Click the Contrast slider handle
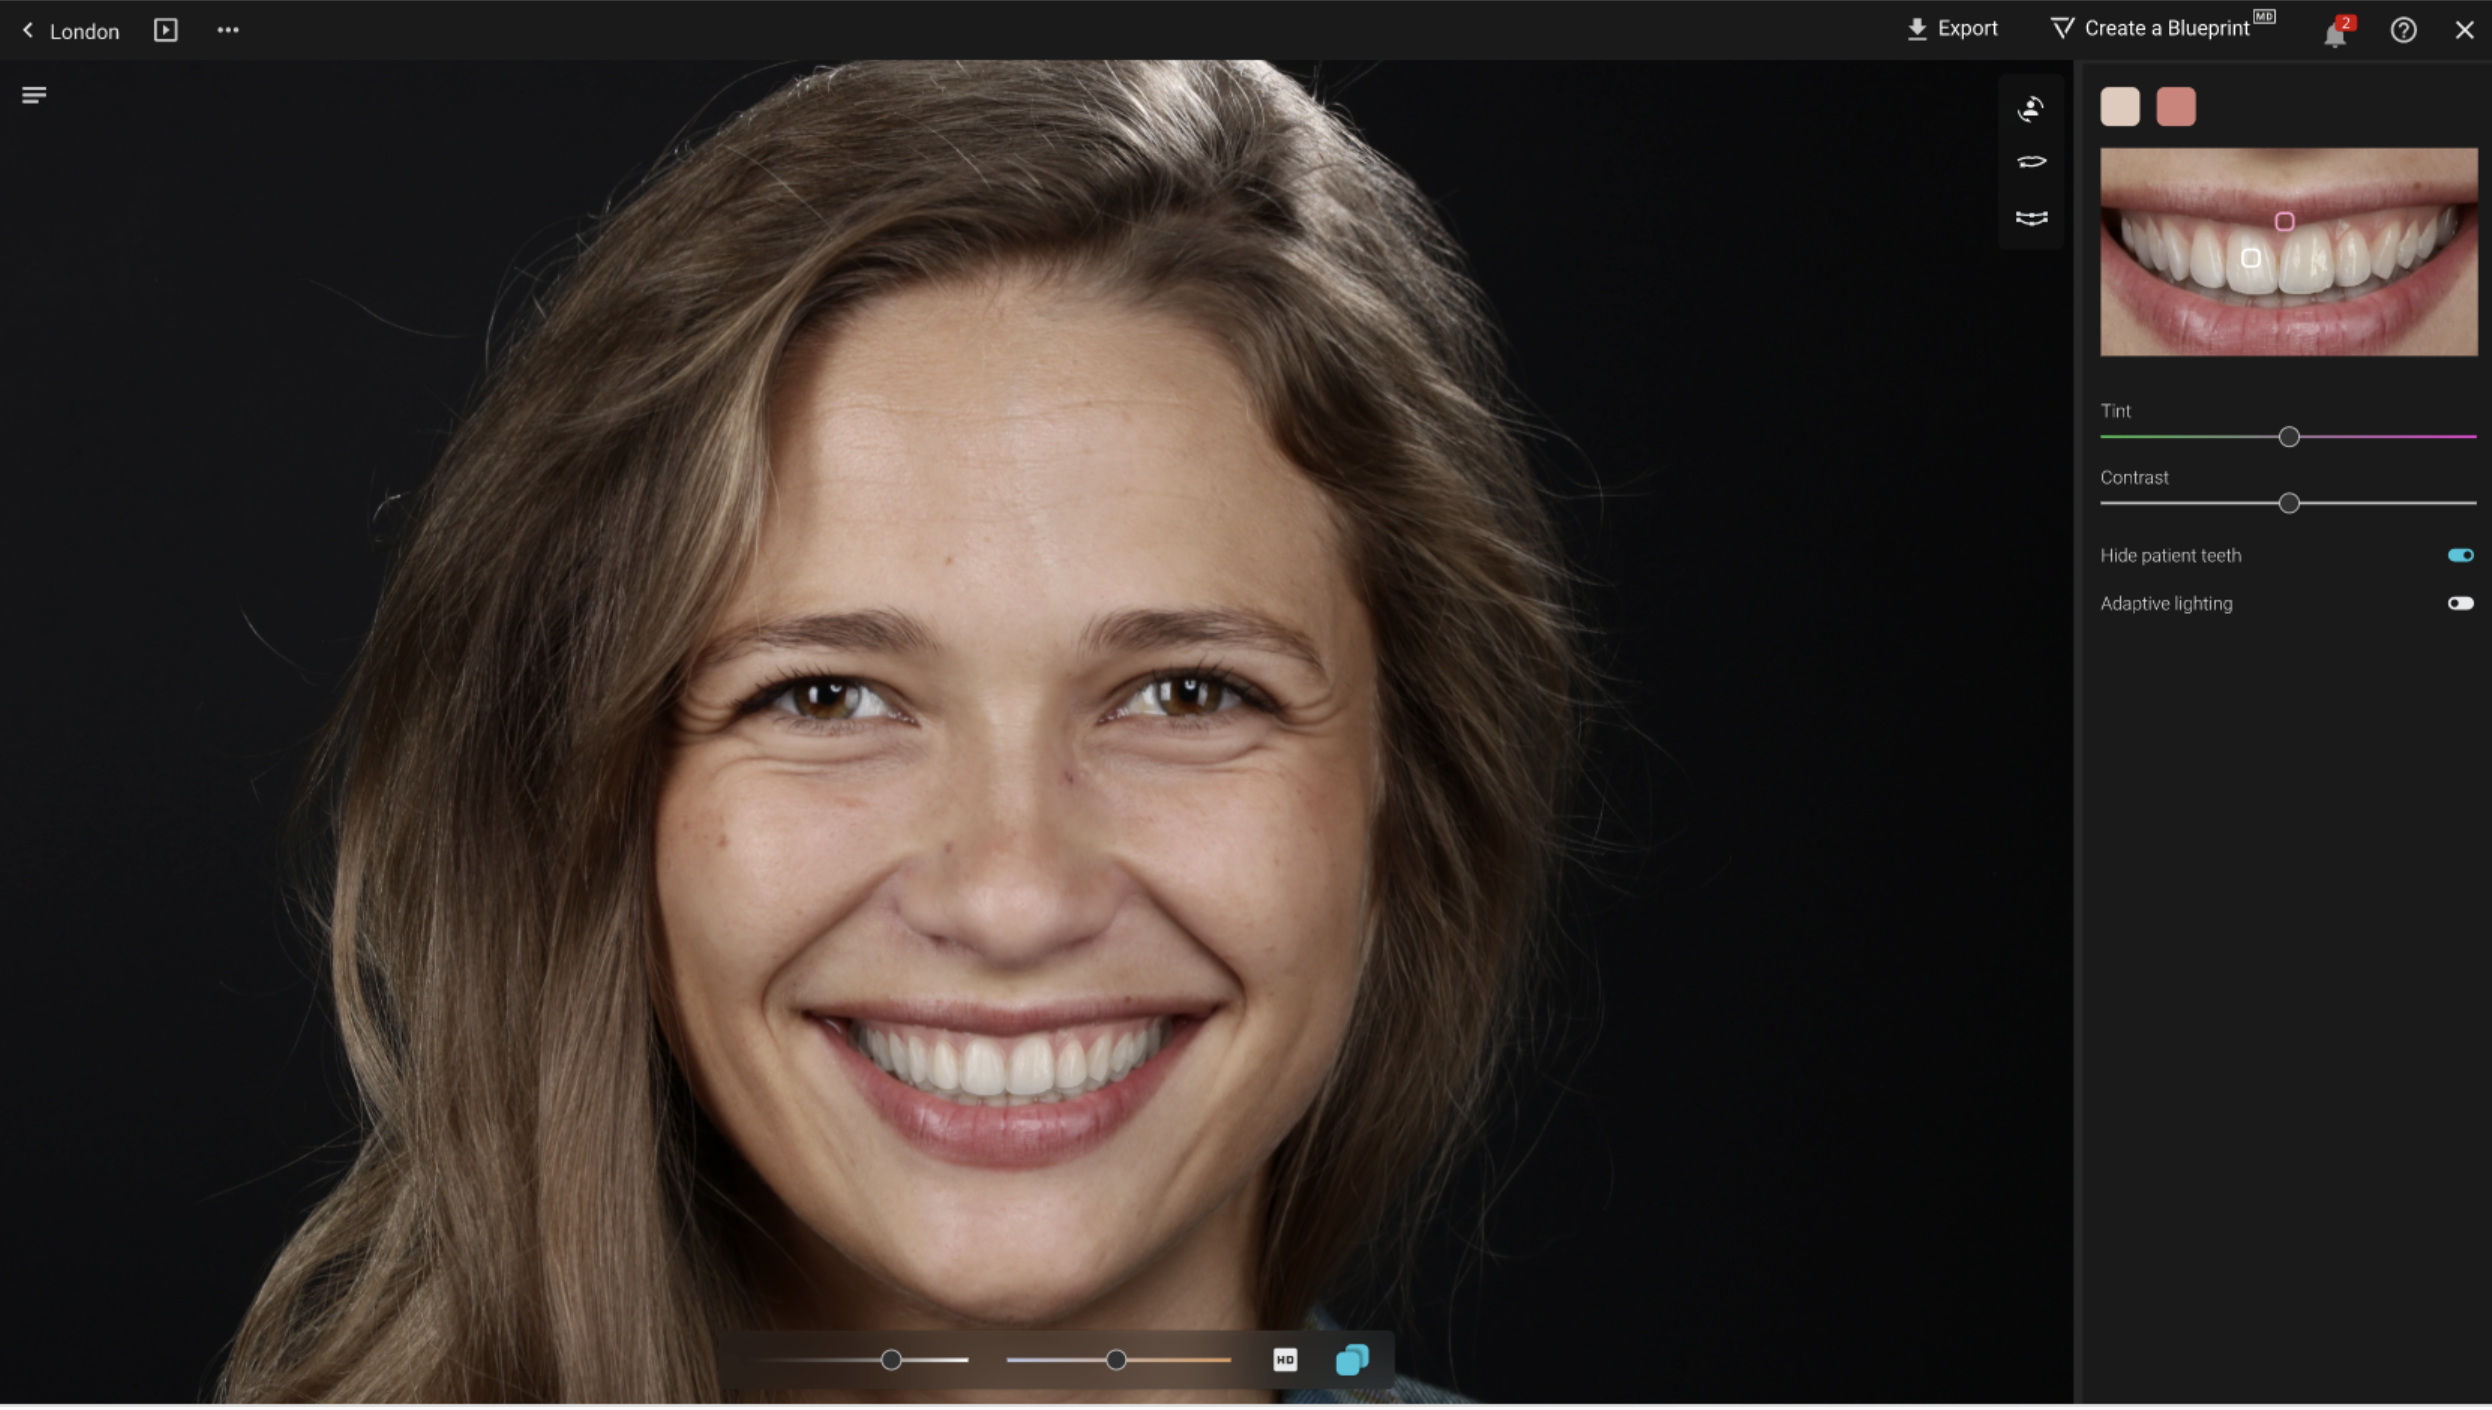Viewport: 2492px width, 1410px height. 2288,504
